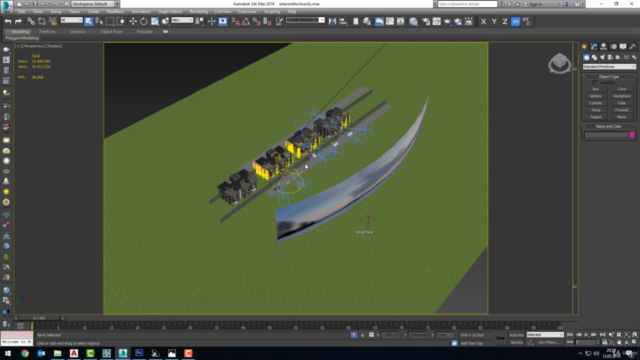The image size is (640, 360).
Task: Open the Rendering menu
Action: [198, 12]
